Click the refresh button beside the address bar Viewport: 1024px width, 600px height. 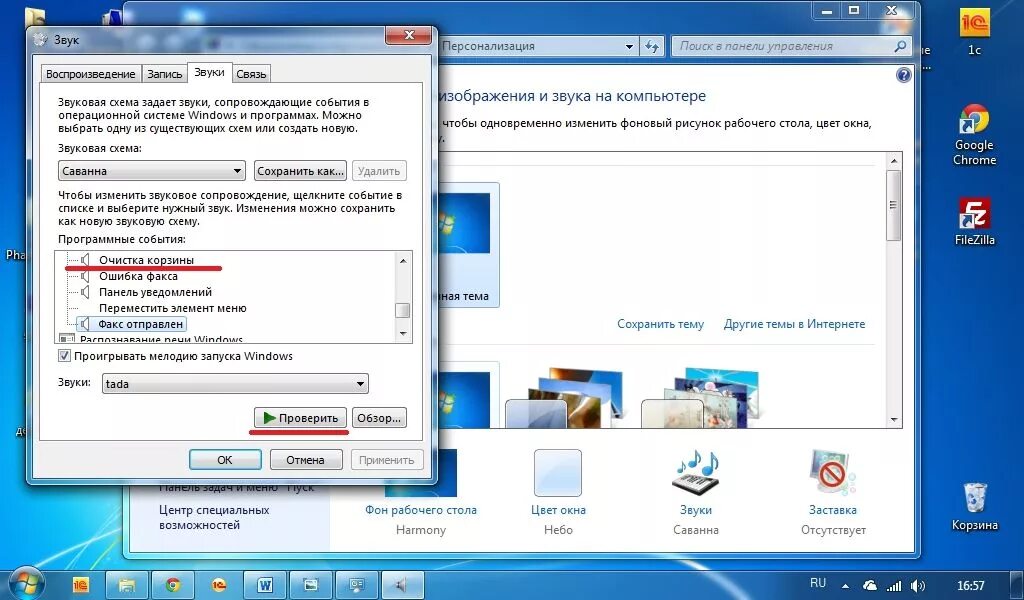(x=651, y=46)
